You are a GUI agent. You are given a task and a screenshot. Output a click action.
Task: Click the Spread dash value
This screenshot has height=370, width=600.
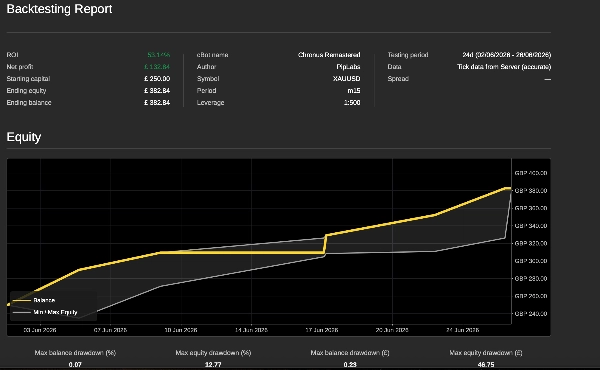548,79
